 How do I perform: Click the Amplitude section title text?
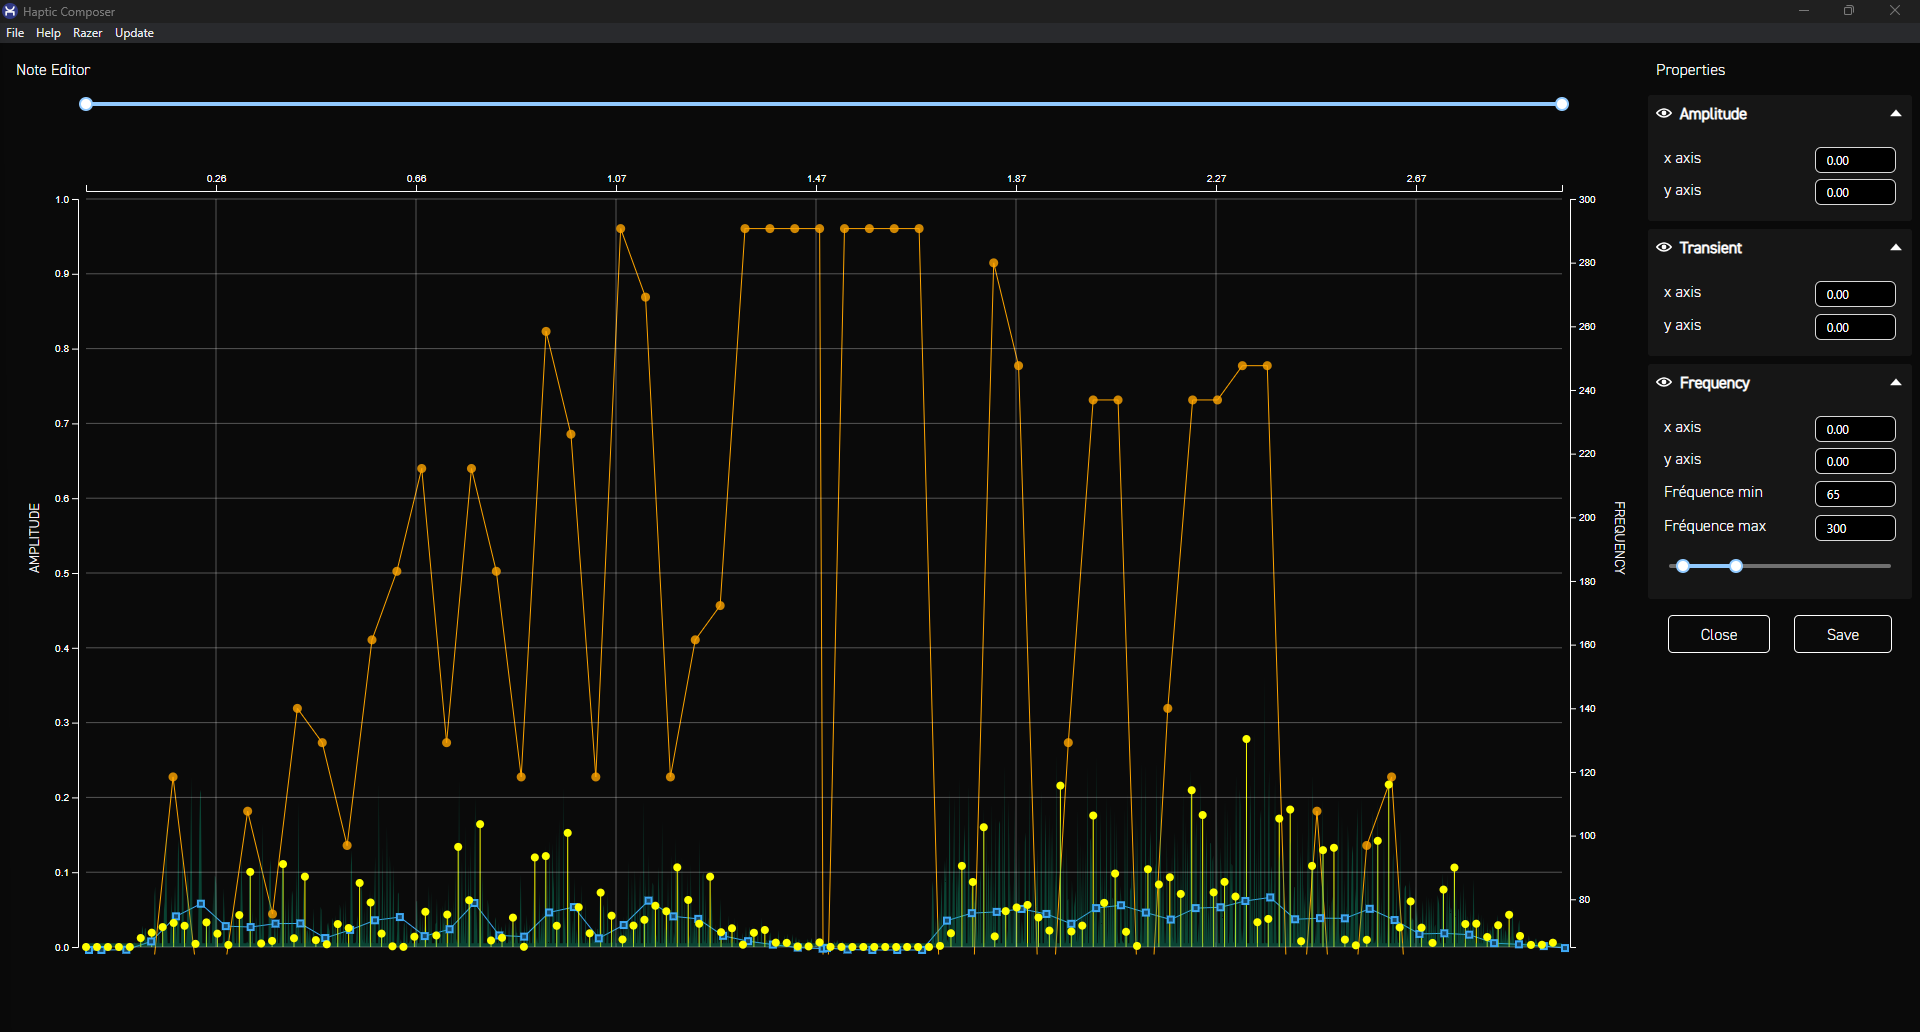1713,114
